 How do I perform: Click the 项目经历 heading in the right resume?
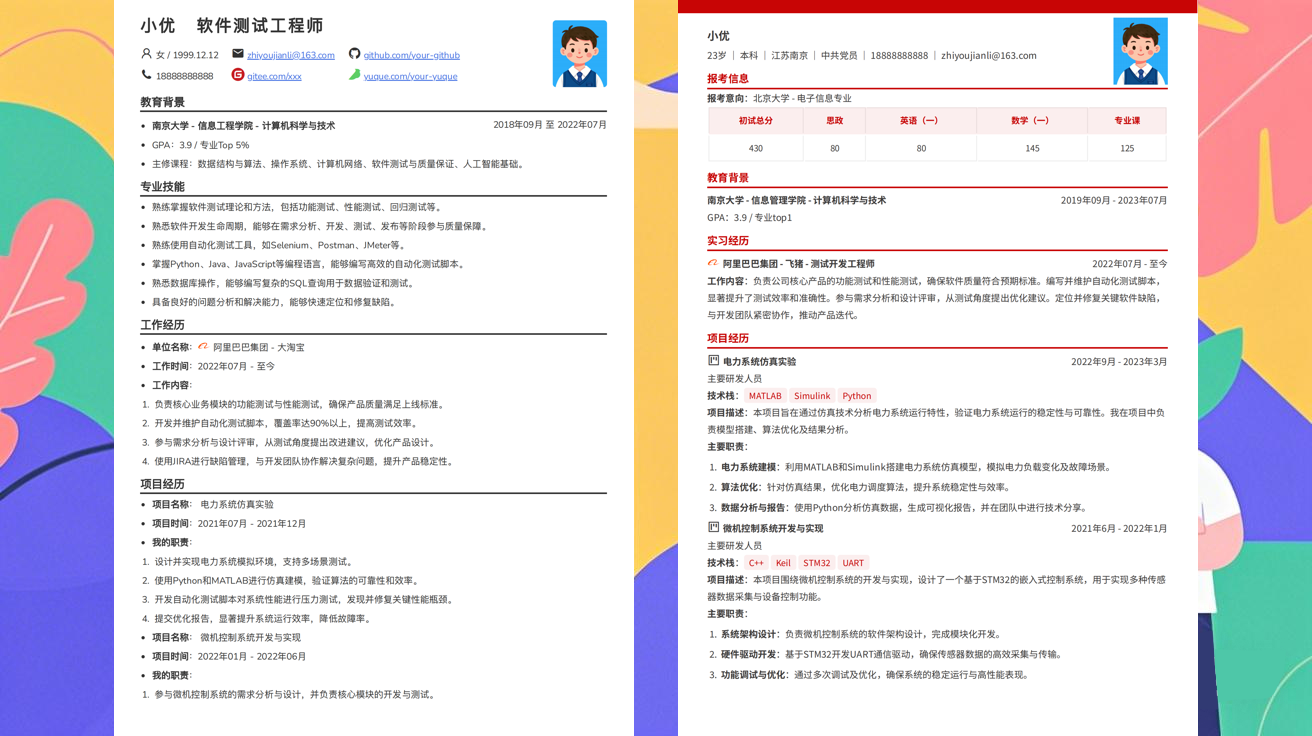728,339
